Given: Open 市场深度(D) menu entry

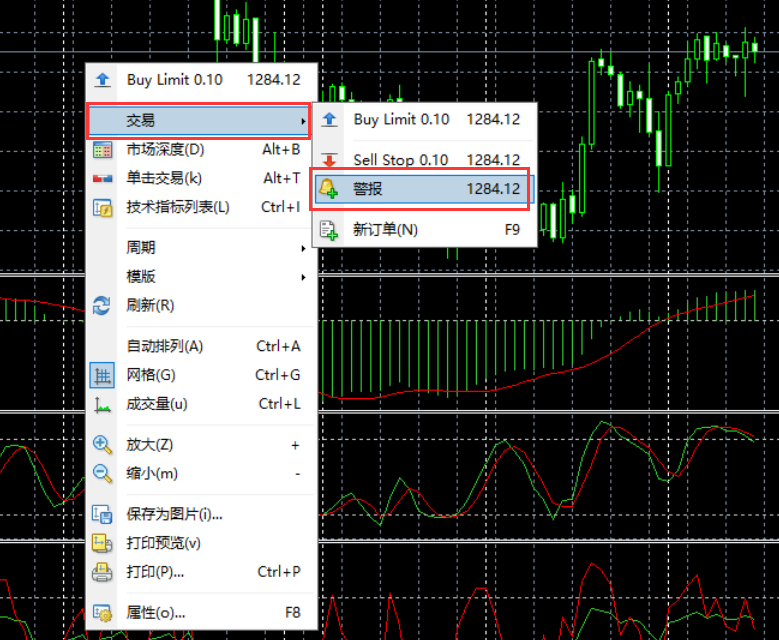Looking at the screenshot, I should coord(201,150).
